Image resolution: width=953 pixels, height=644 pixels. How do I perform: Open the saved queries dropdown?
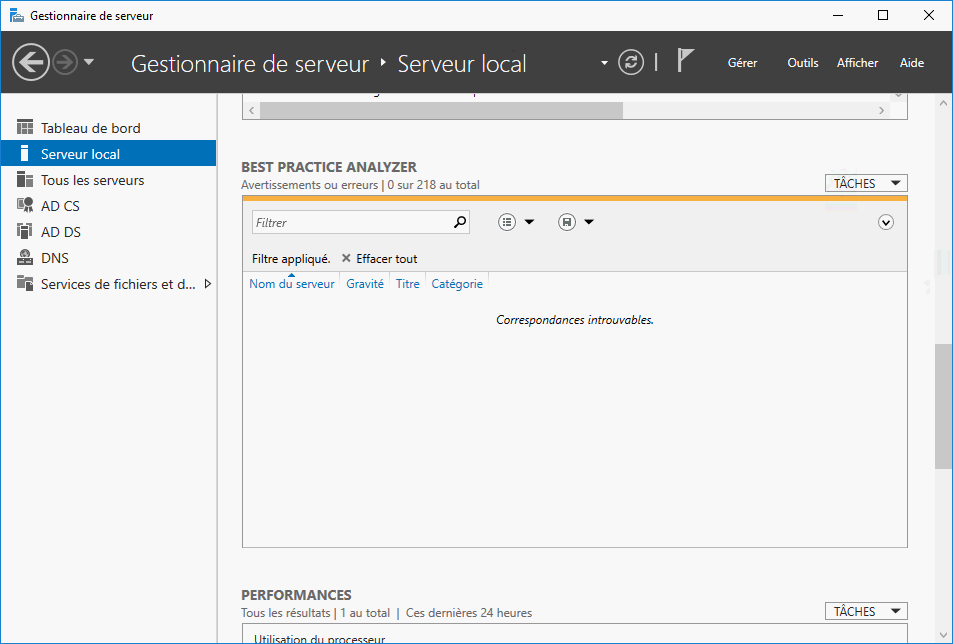576,222
